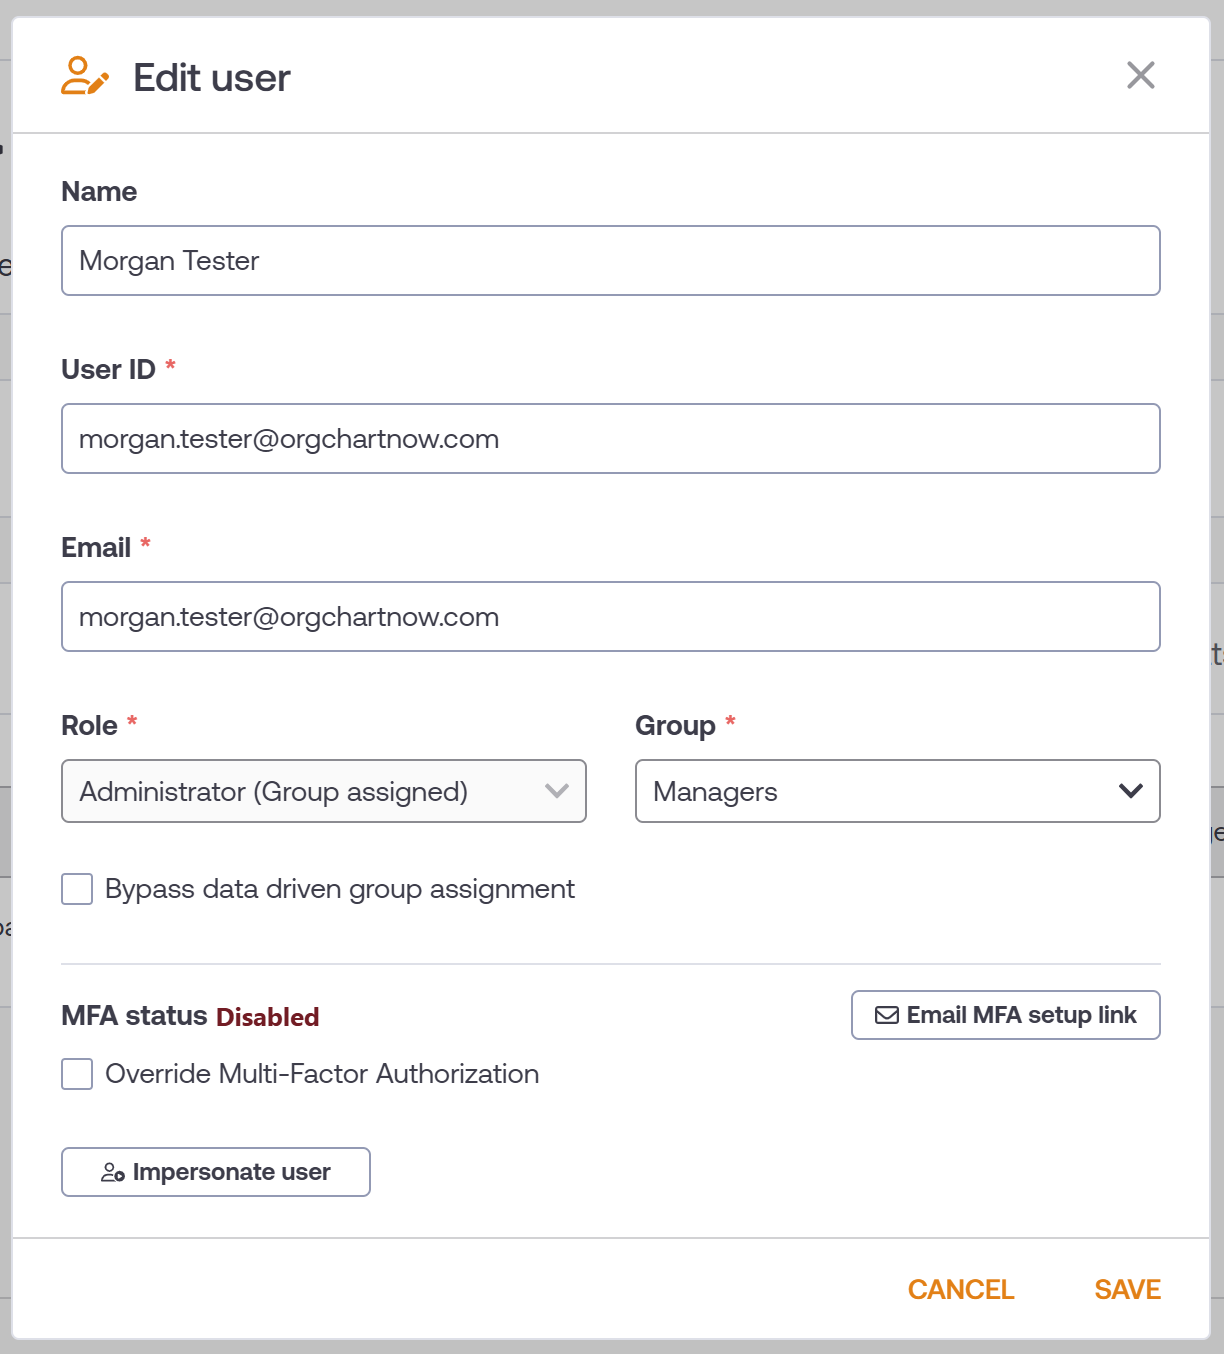Click the Group dropdown chevron arrow
This screenshot has height=1354, width=1224.
pos(1131,791)
